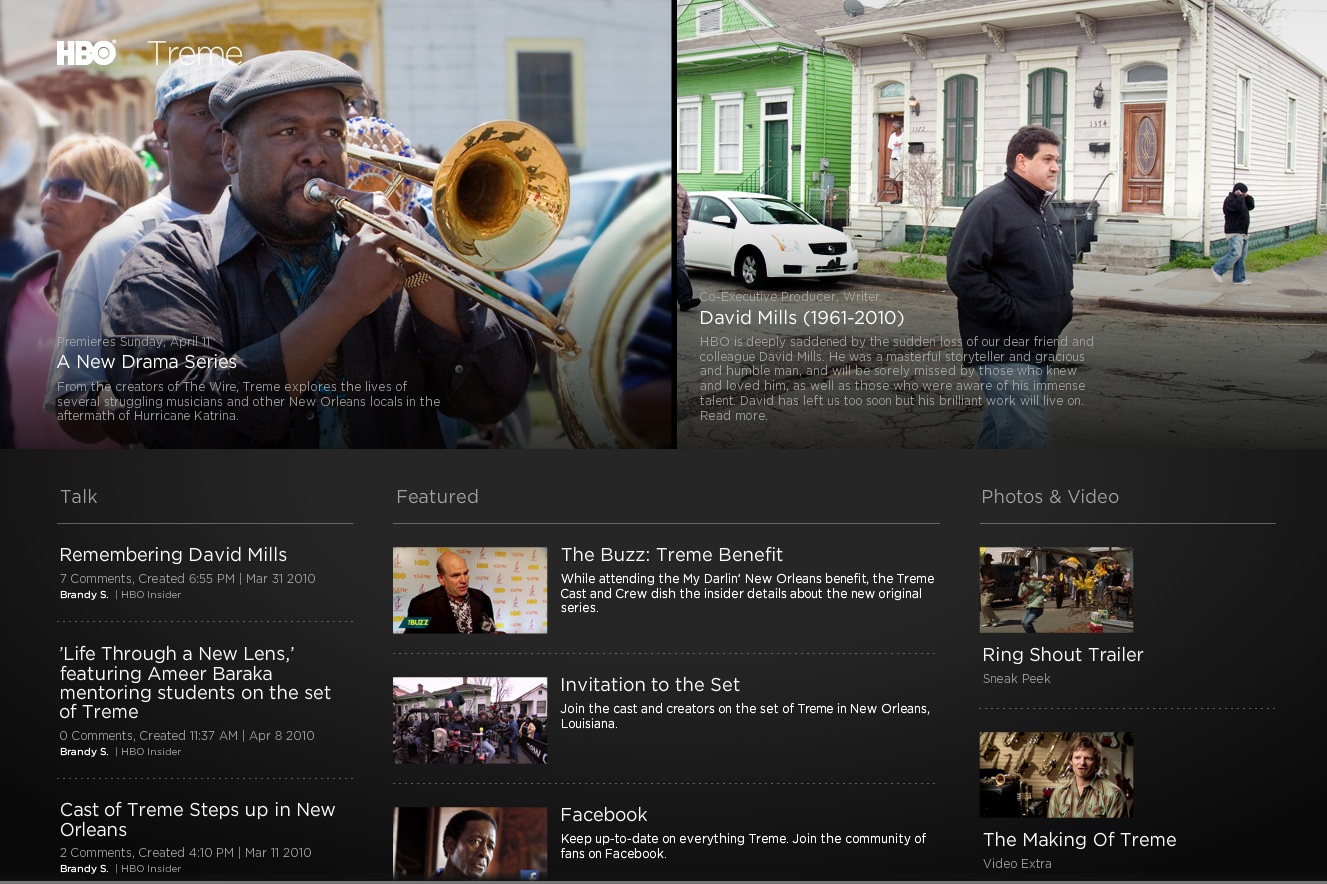Image resolution: width=1327 pixels, height=884 pixels.
Task: Open the Facebook feature thumbnail
Action: click(470, 843)
